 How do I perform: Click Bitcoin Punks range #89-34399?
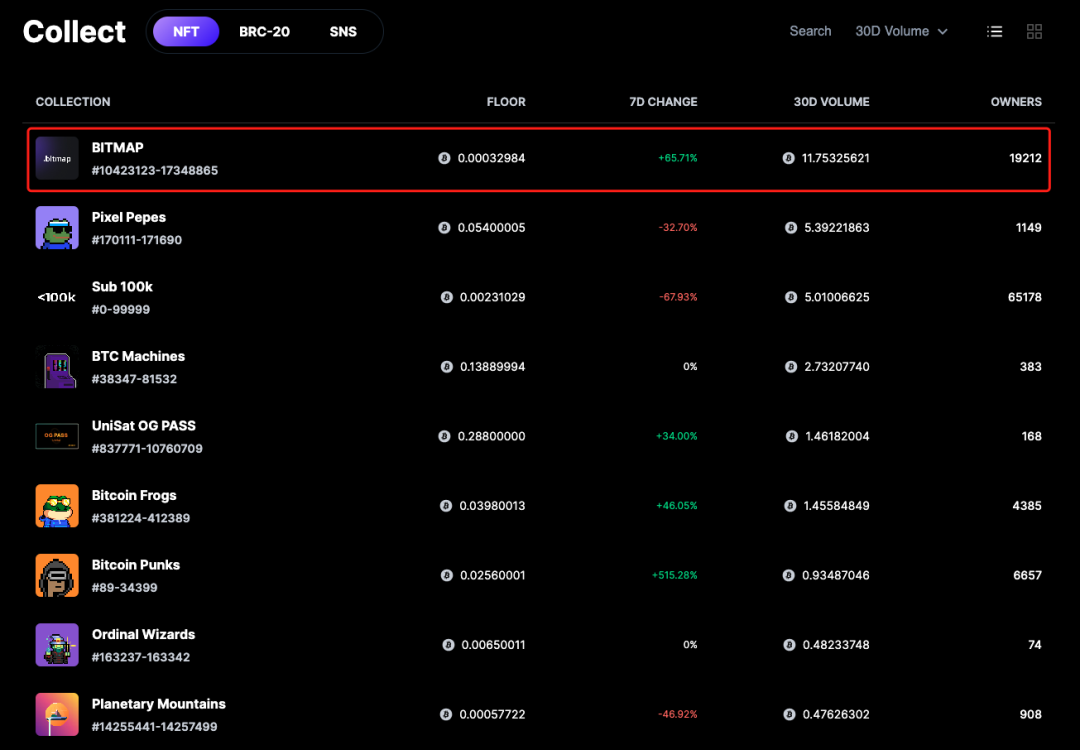click(125, 588)
